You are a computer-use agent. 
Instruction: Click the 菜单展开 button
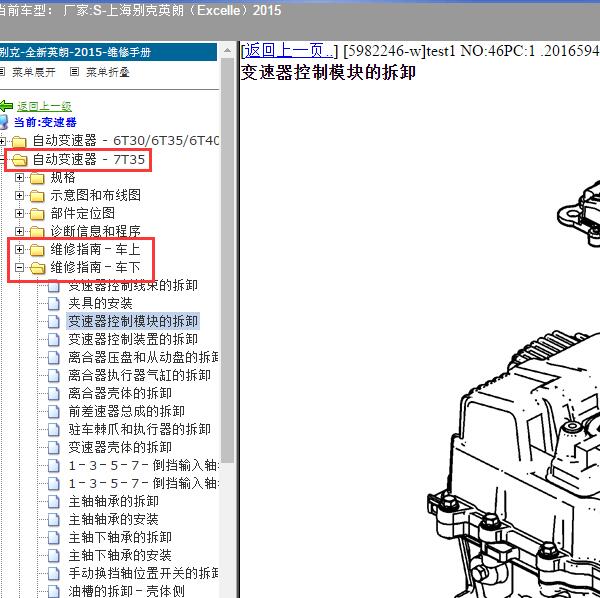34,72
